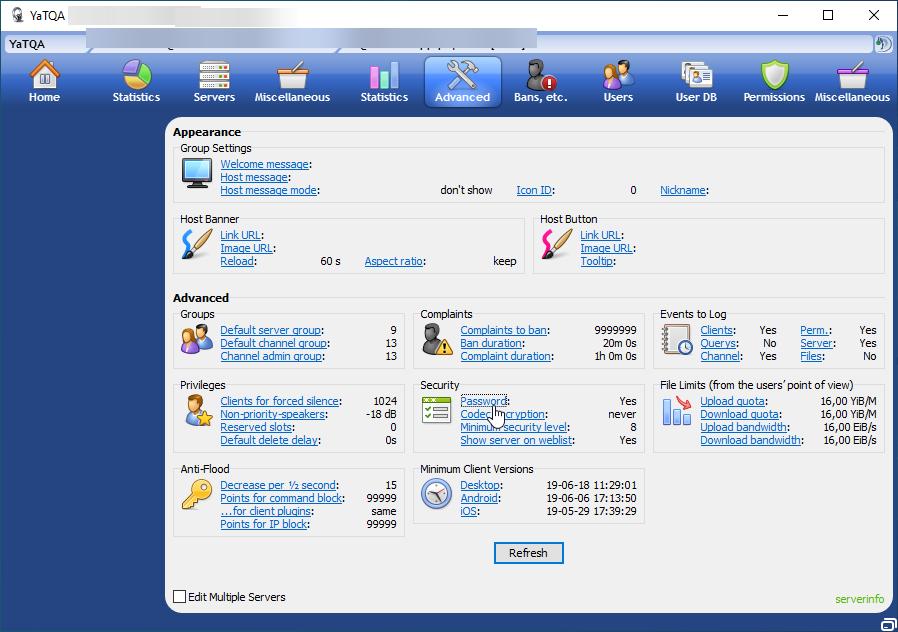Open the Home toolbar section
Viewport: 898px width, 632px height.
44,81
